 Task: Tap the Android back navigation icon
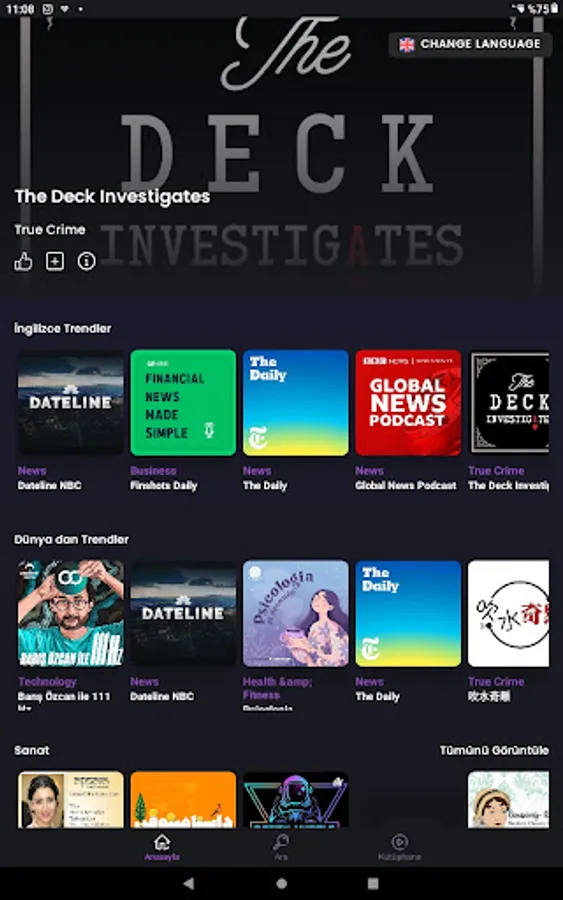tap(188, 883)
